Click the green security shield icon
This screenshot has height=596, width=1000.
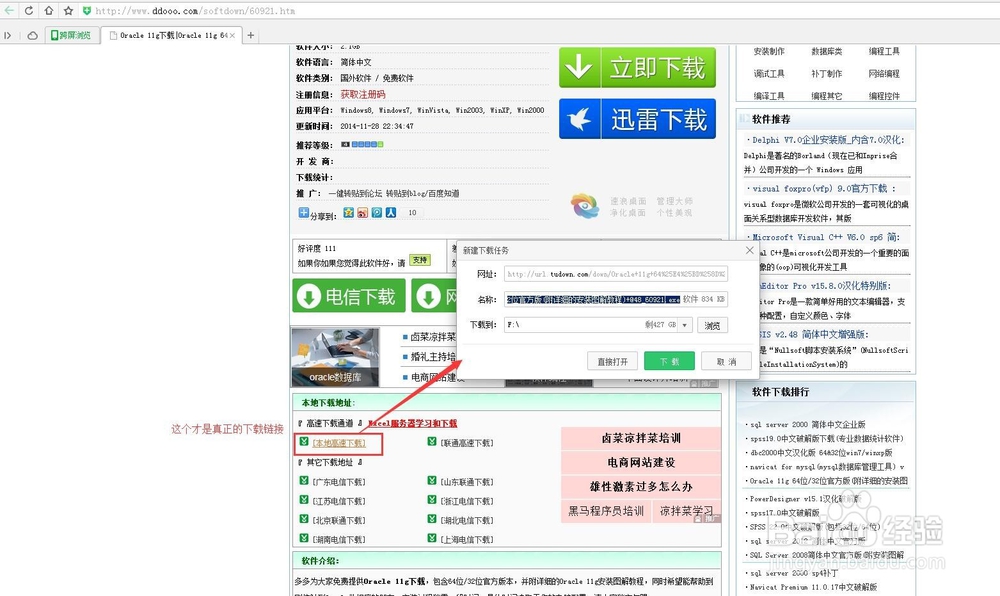87,11
